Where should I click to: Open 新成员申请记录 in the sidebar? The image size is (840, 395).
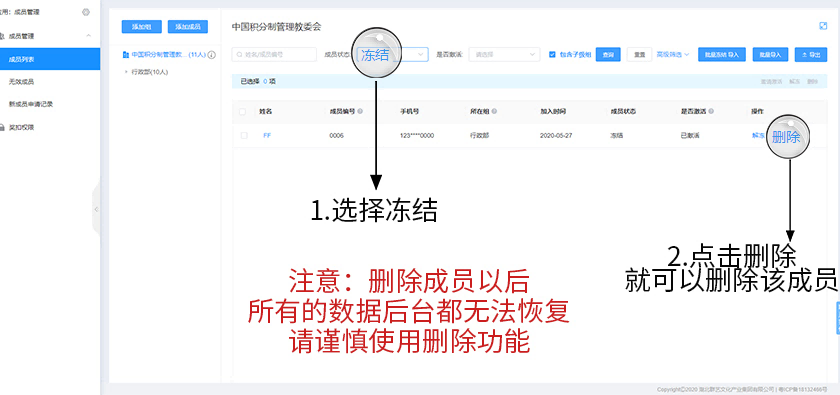click(31, 104)
